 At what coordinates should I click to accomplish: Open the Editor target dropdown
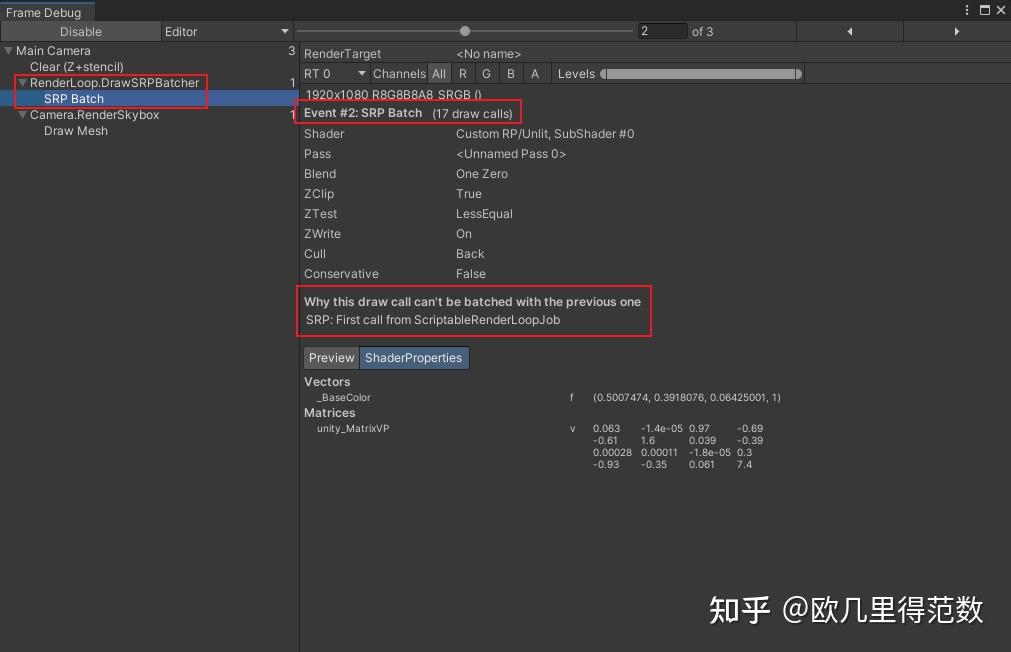point(226,31)
